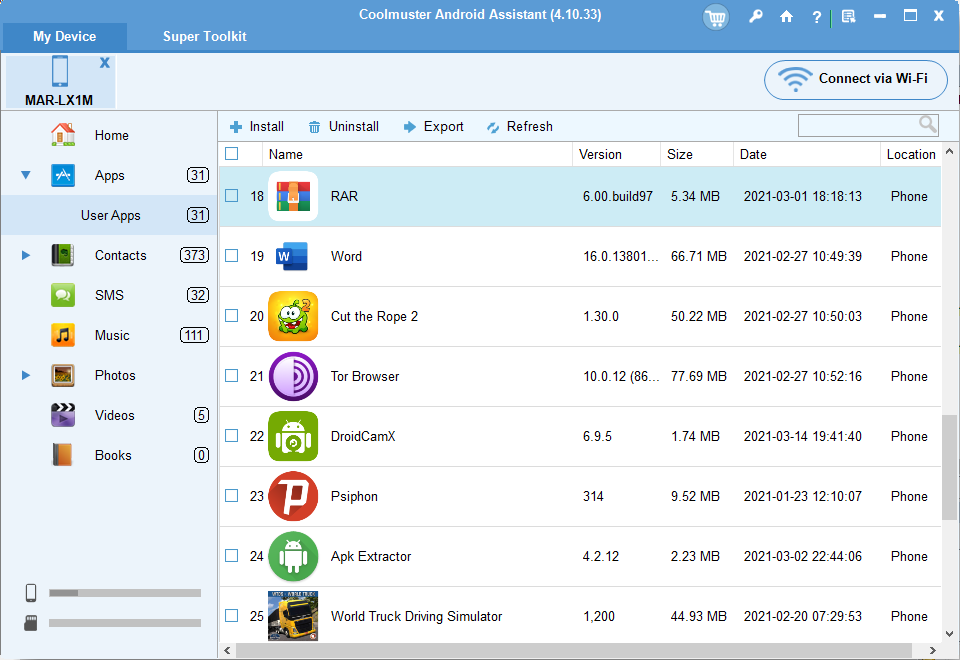Check the box for RAR
The width and height of the screenshot is (960, 660).
pos(231,196)
